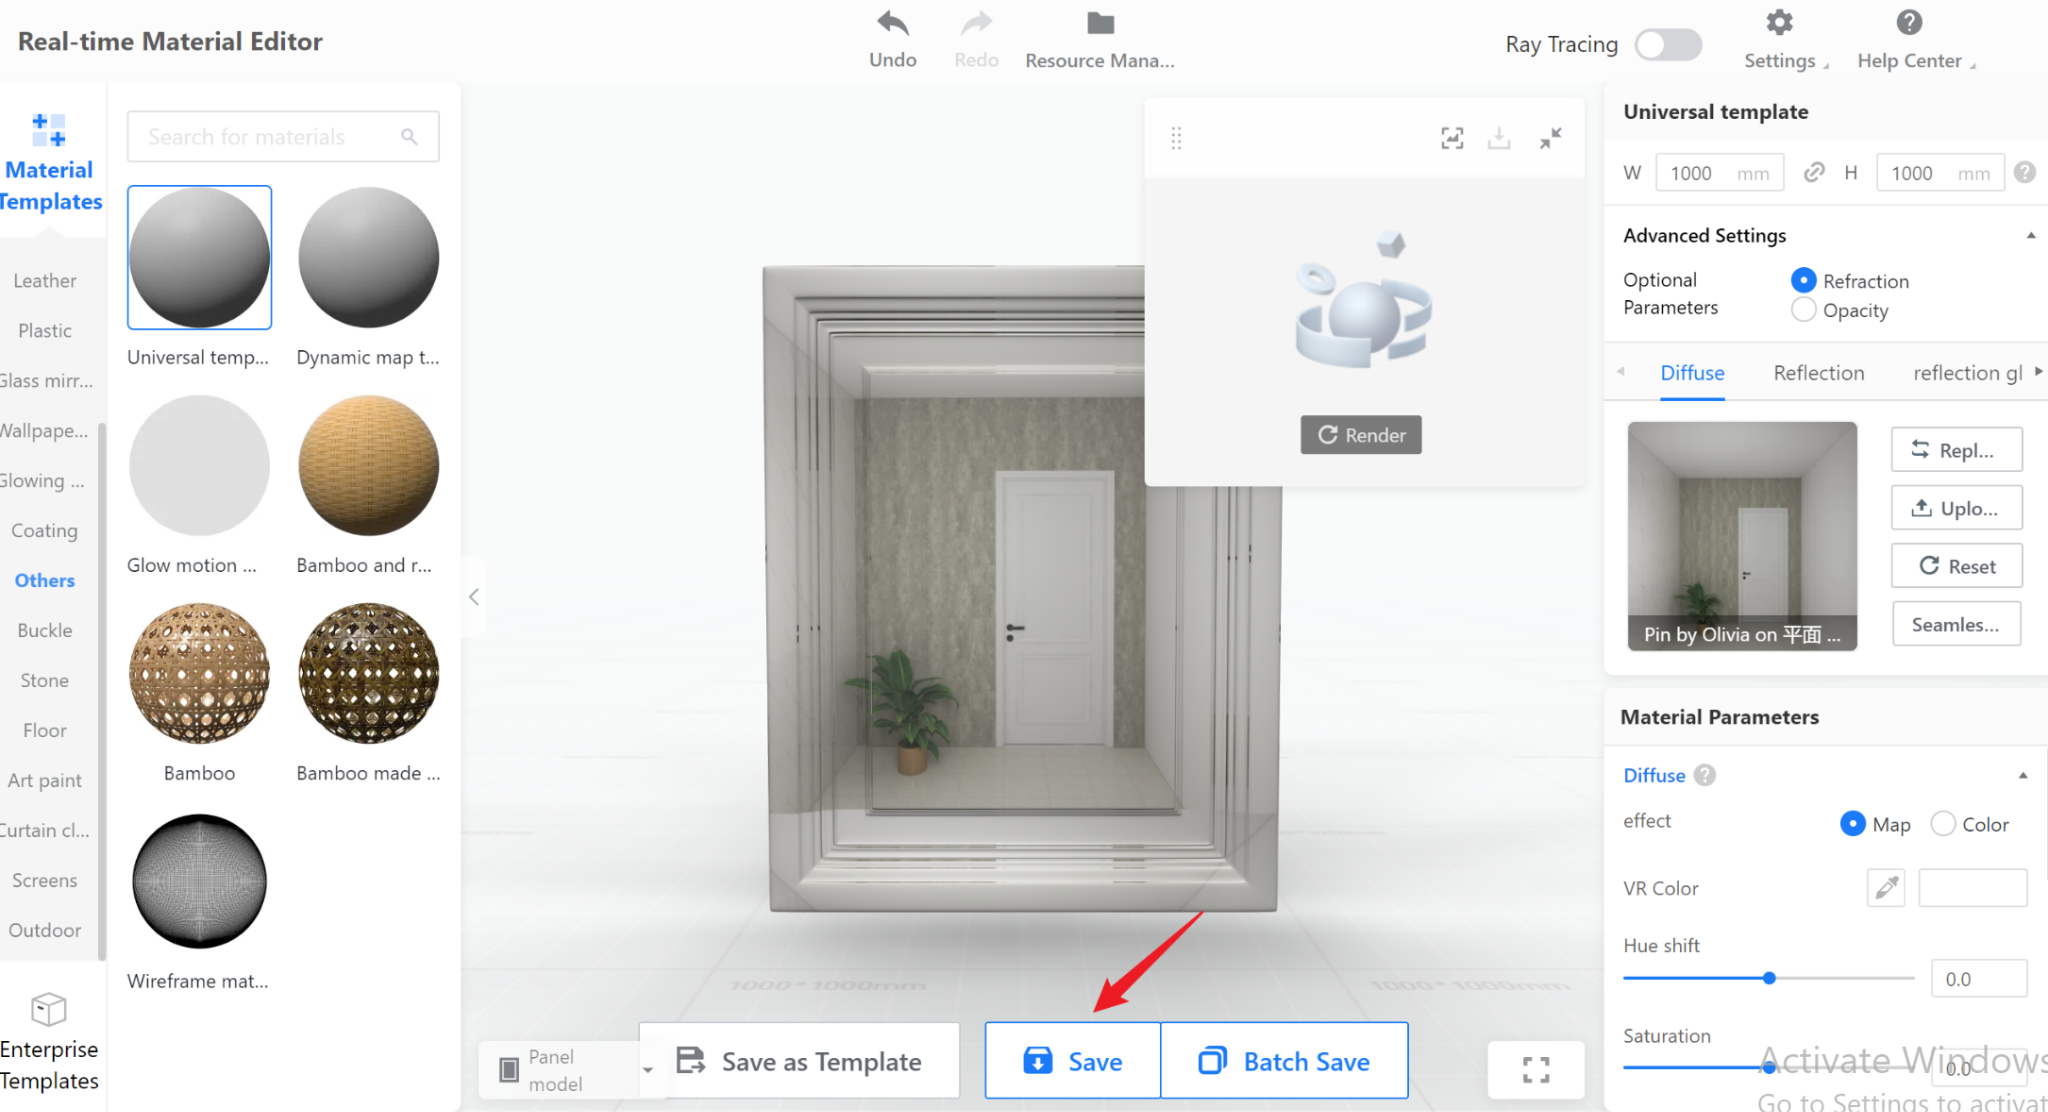Collapse the left materials panel
Image resolution: width=2048 pixels, height=1112 pixels.
coord(474,597)
